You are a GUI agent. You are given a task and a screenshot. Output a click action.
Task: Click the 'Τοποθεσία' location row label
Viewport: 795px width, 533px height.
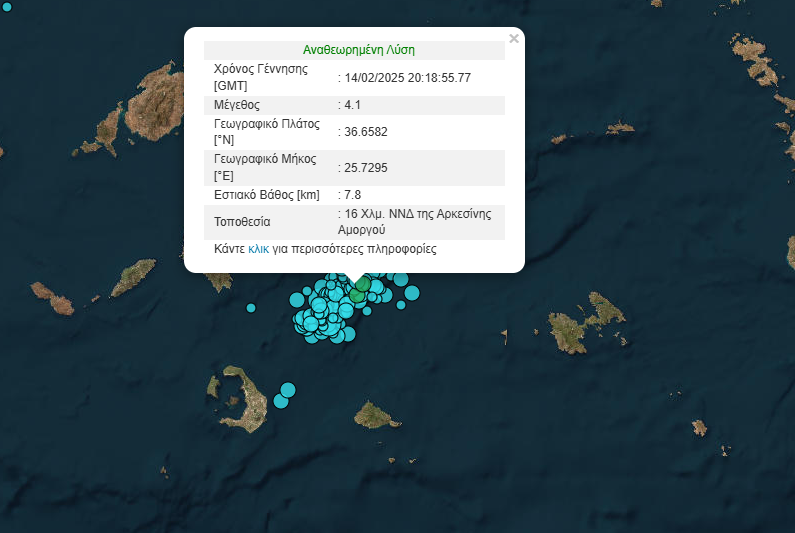click(242, 221)
